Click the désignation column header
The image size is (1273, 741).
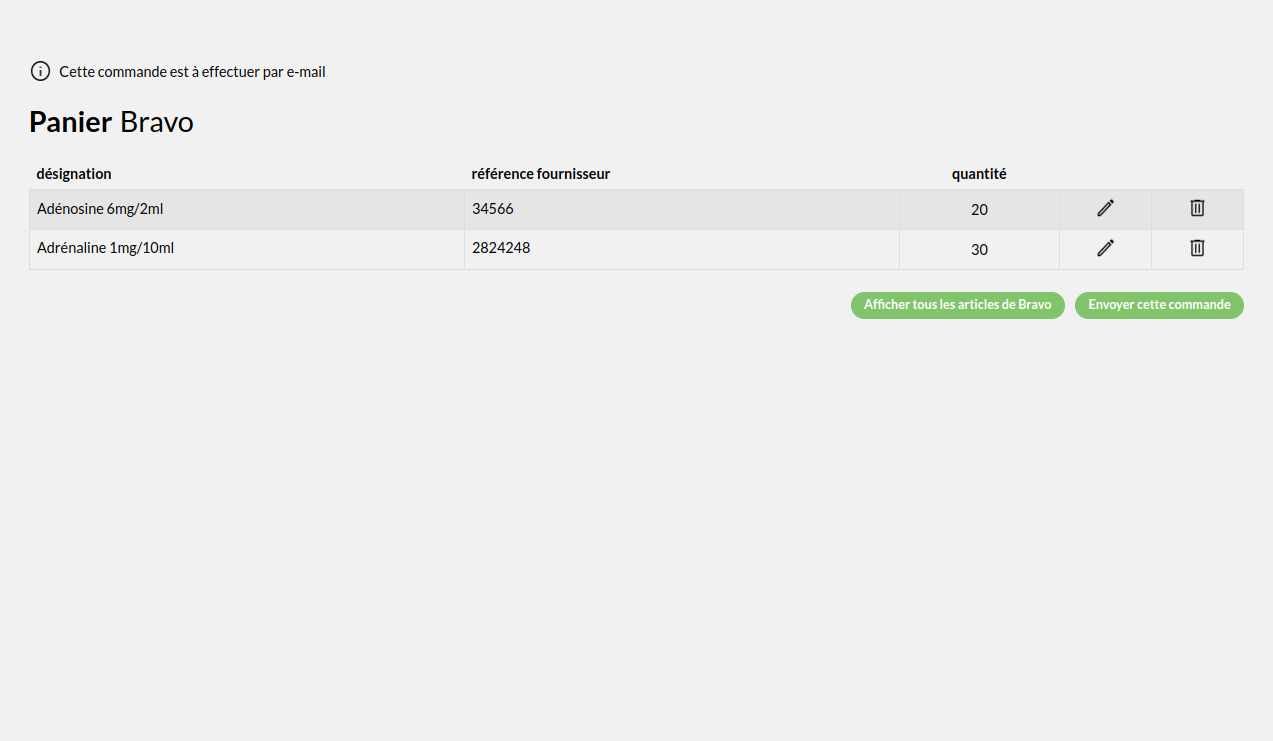pos(74,174)
